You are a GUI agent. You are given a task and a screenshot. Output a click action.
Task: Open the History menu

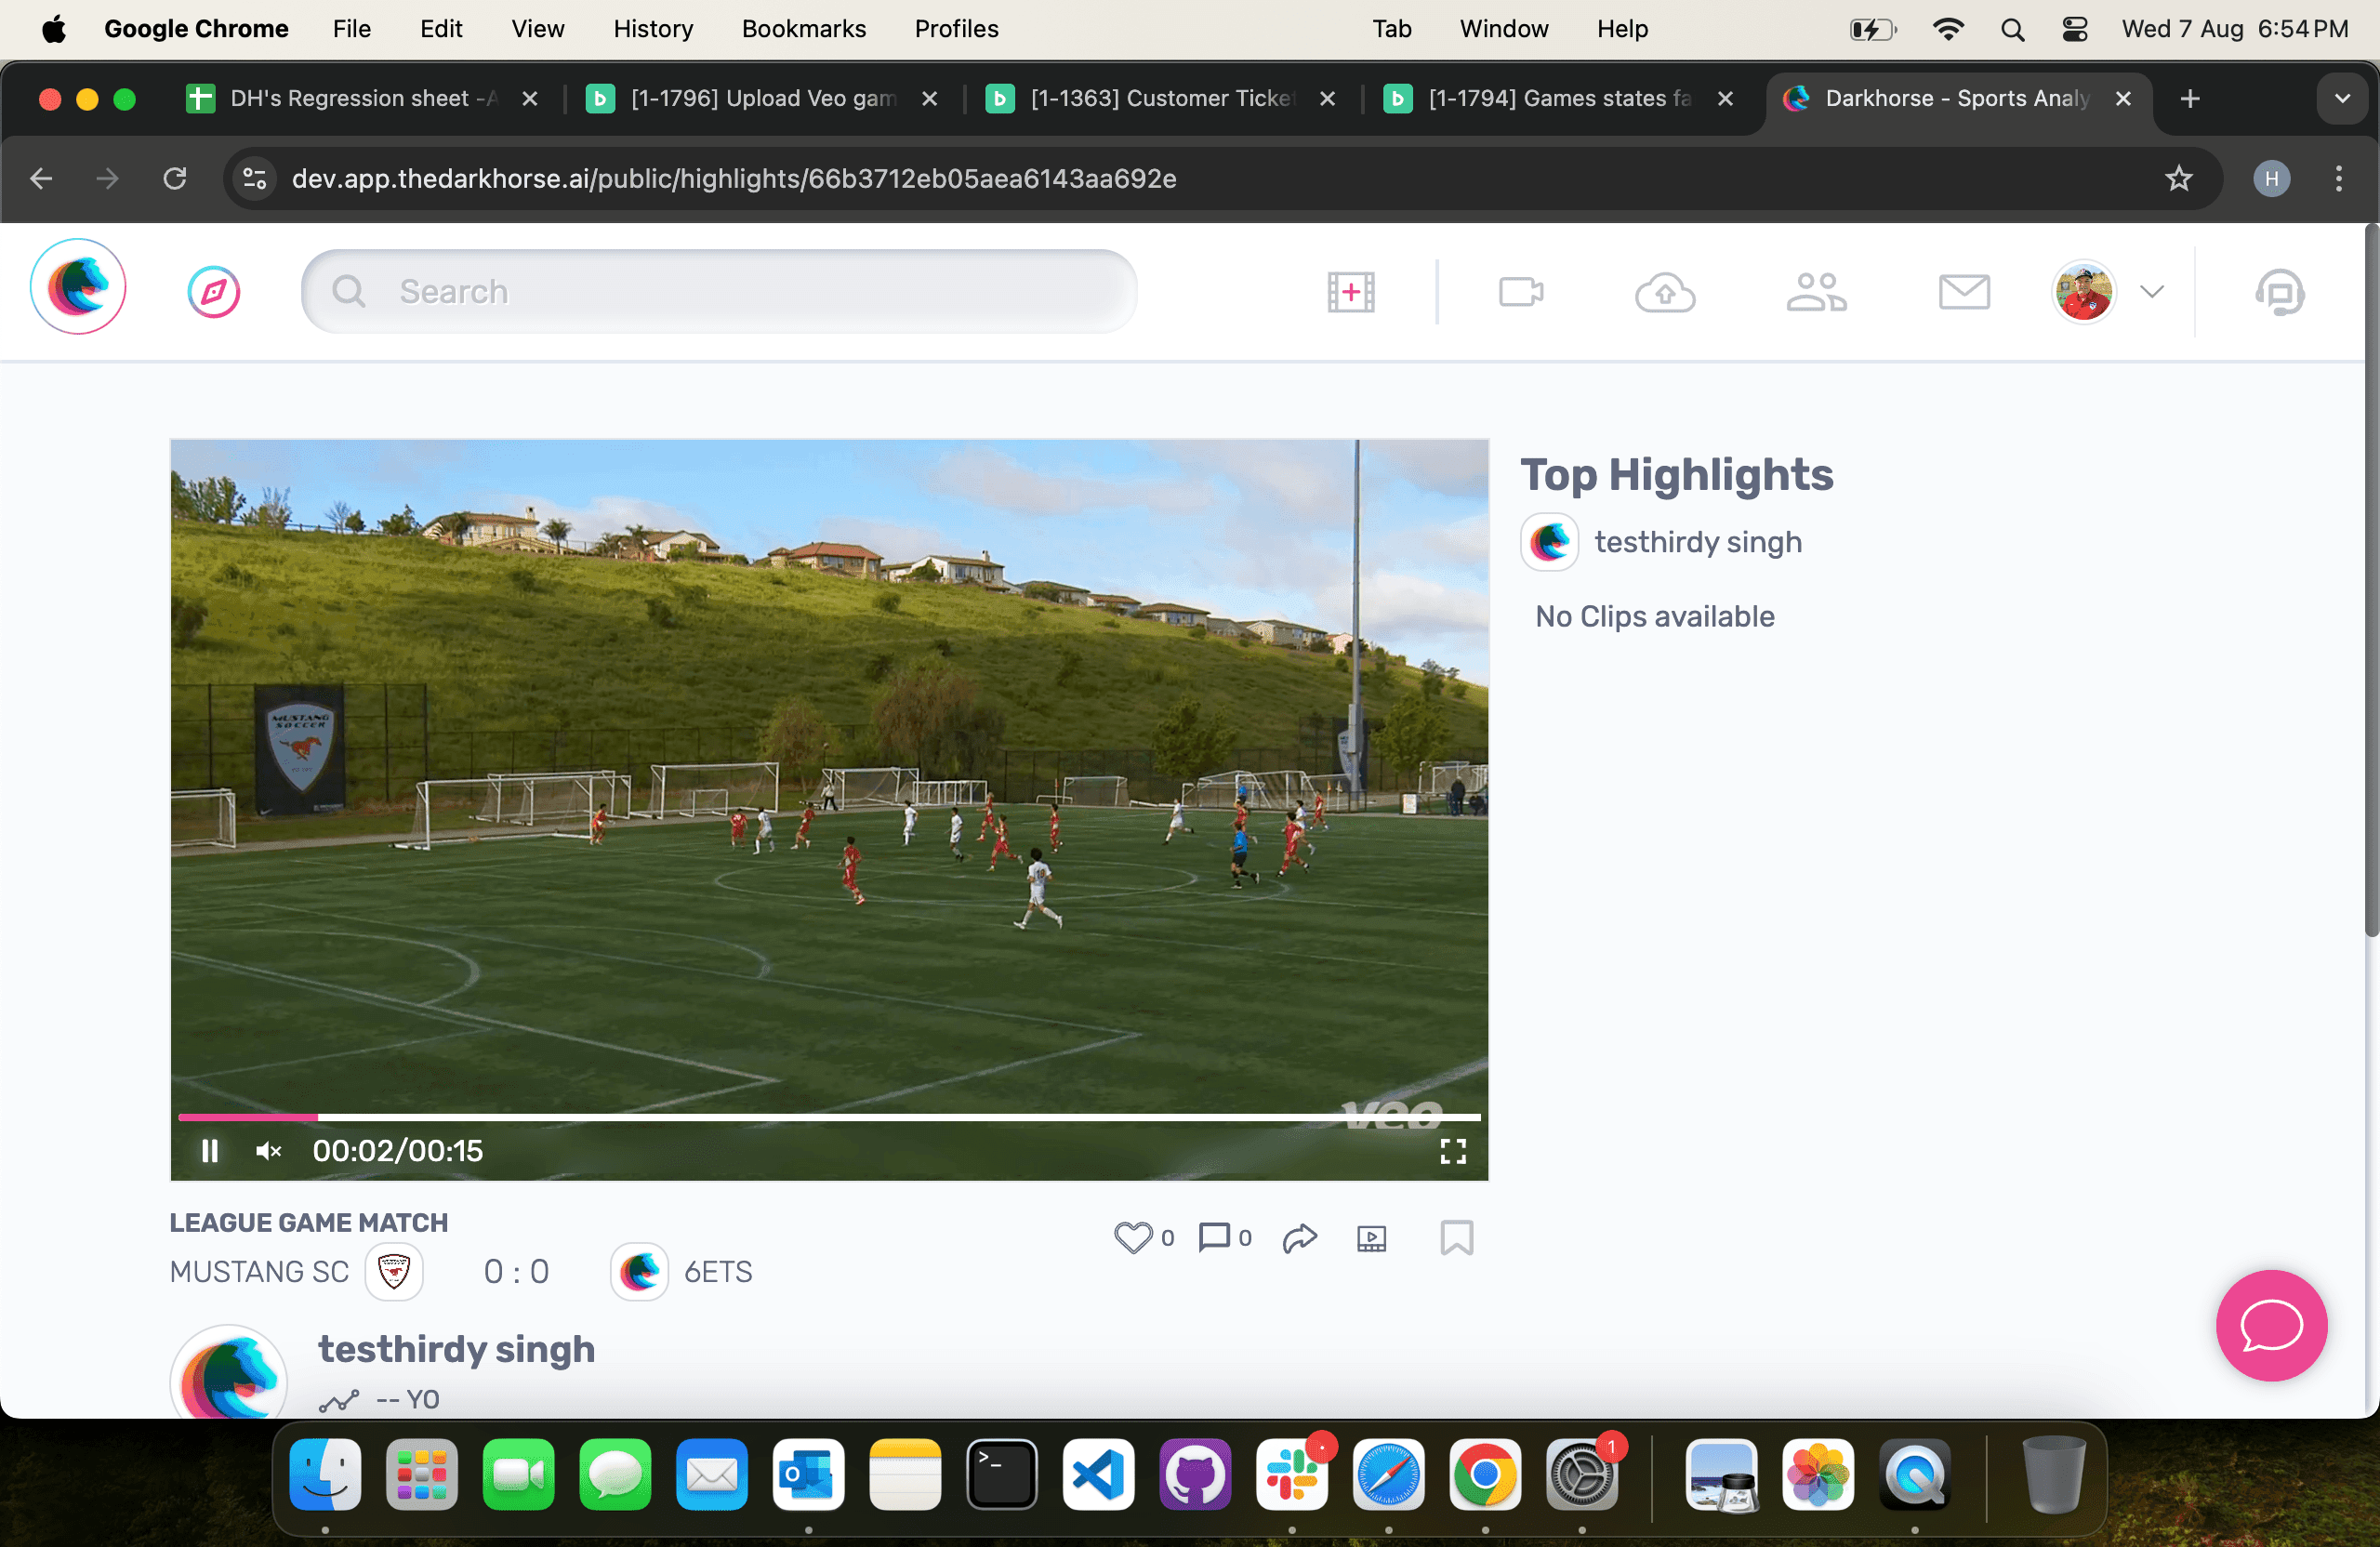(653, 29)
